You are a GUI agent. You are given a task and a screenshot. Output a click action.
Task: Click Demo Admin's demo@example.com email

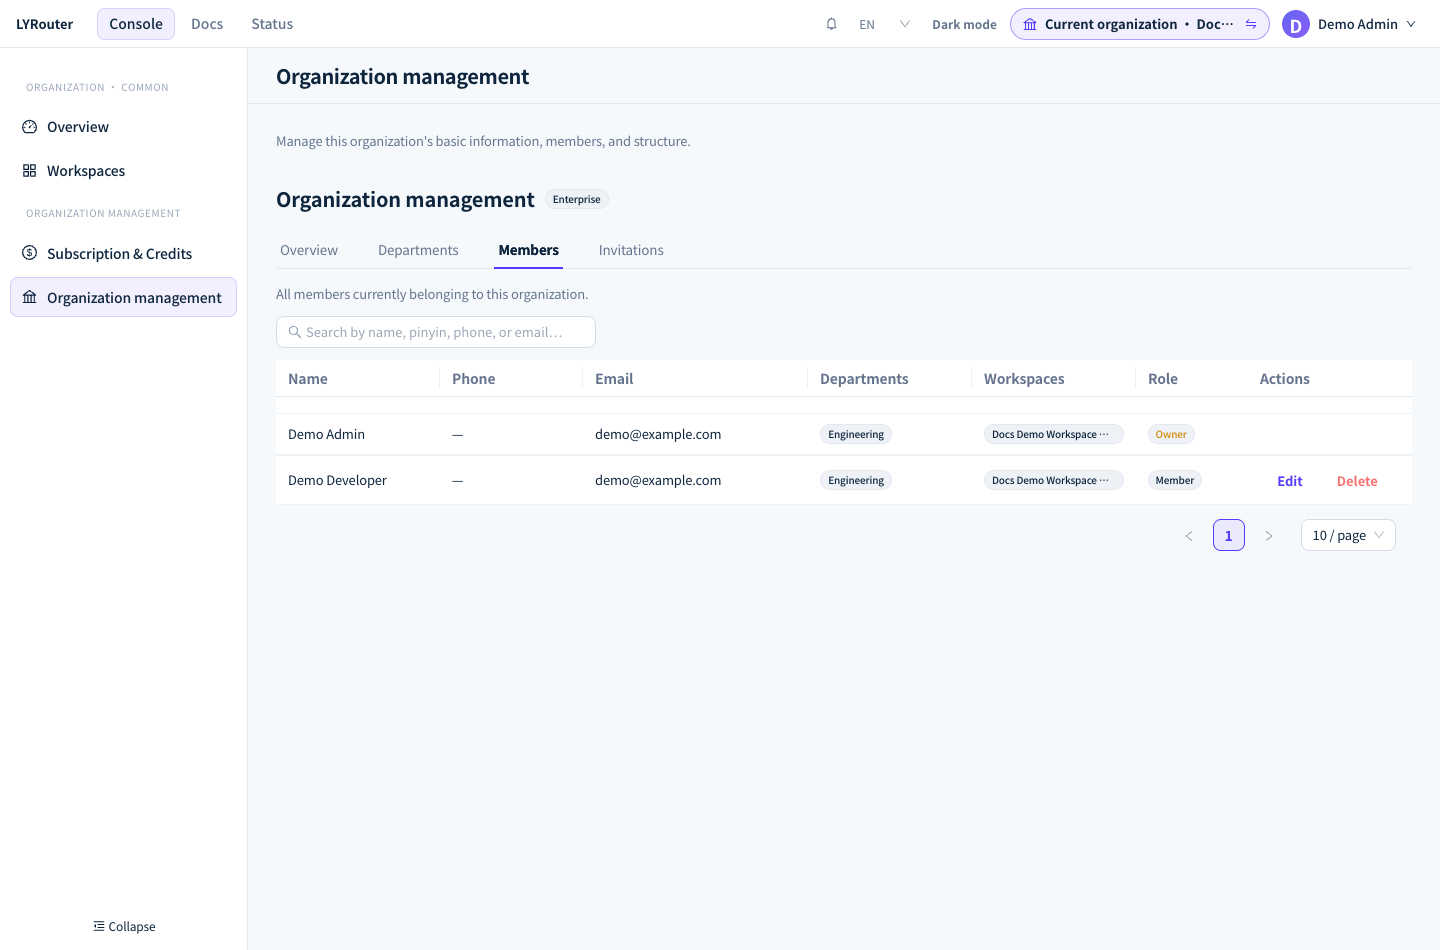(x=658, y=434)
